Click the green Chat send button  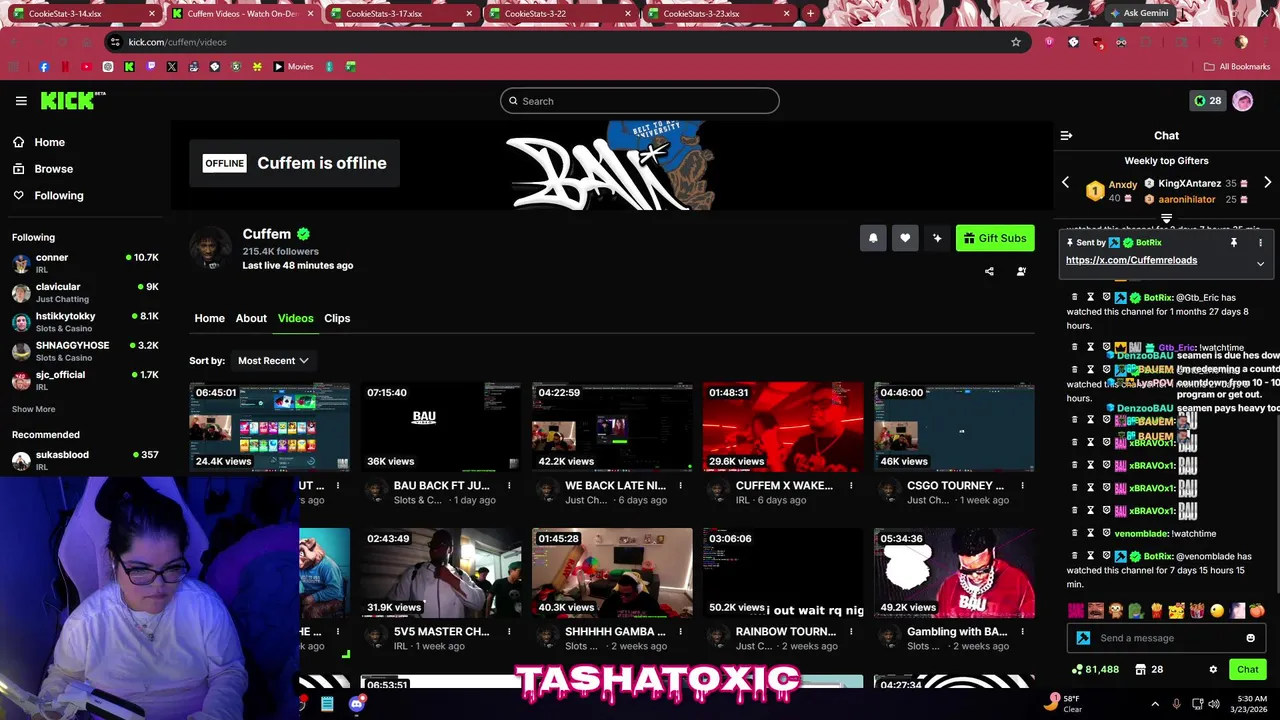tap(1247, 669)
